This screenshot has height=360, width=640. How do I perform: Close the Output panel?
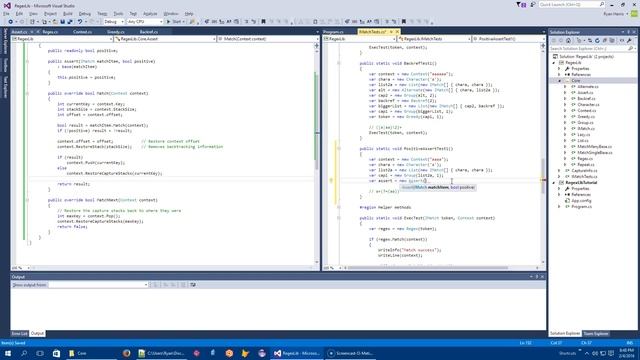(x=542, y=277)
